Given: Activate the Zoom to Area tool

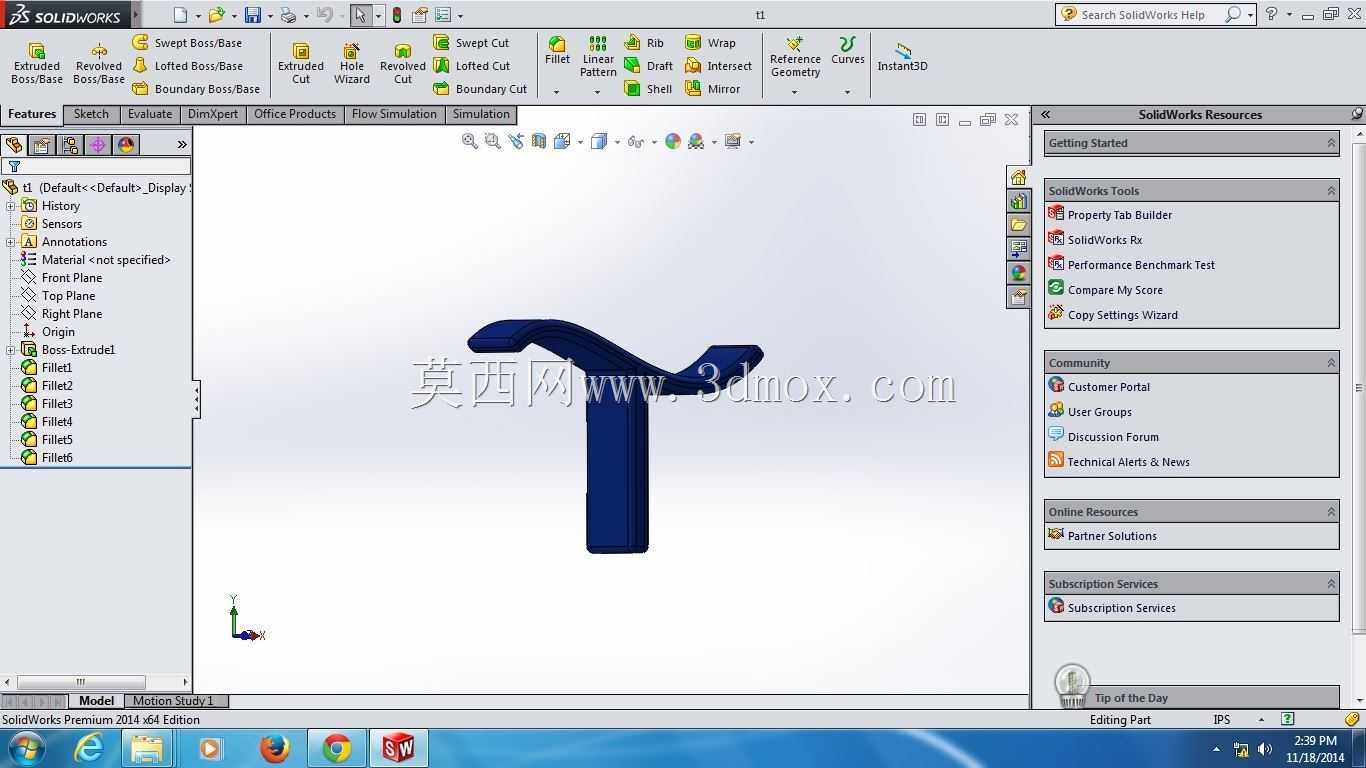Looking at the screenshot, I should [x=492, y=142].
